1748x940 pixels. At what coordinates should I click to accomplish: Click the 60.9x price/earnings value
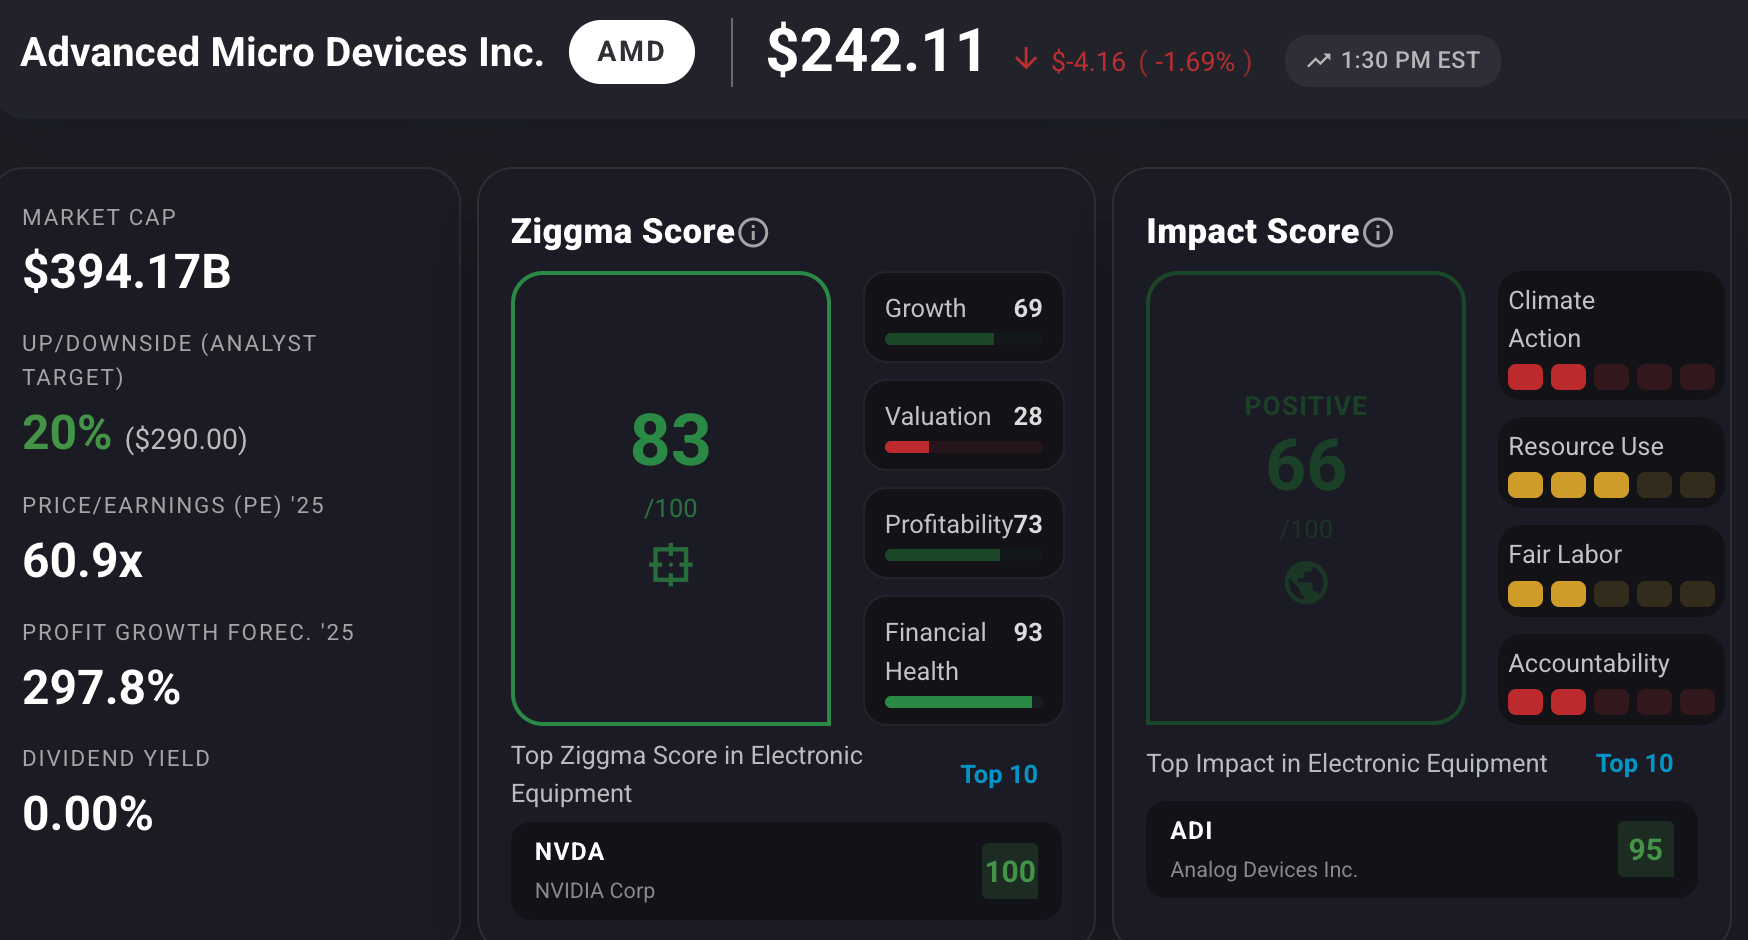[83, 560]
